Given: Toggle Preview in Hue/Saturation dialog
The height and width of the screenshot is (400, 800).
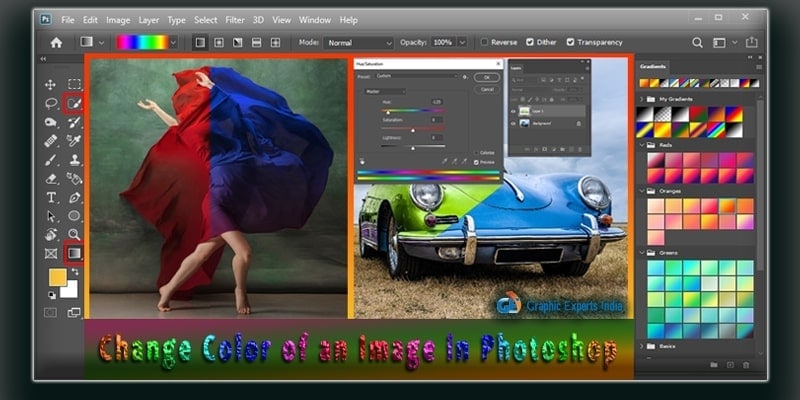Looking at the screenshot, I should [x=476, y=162].
